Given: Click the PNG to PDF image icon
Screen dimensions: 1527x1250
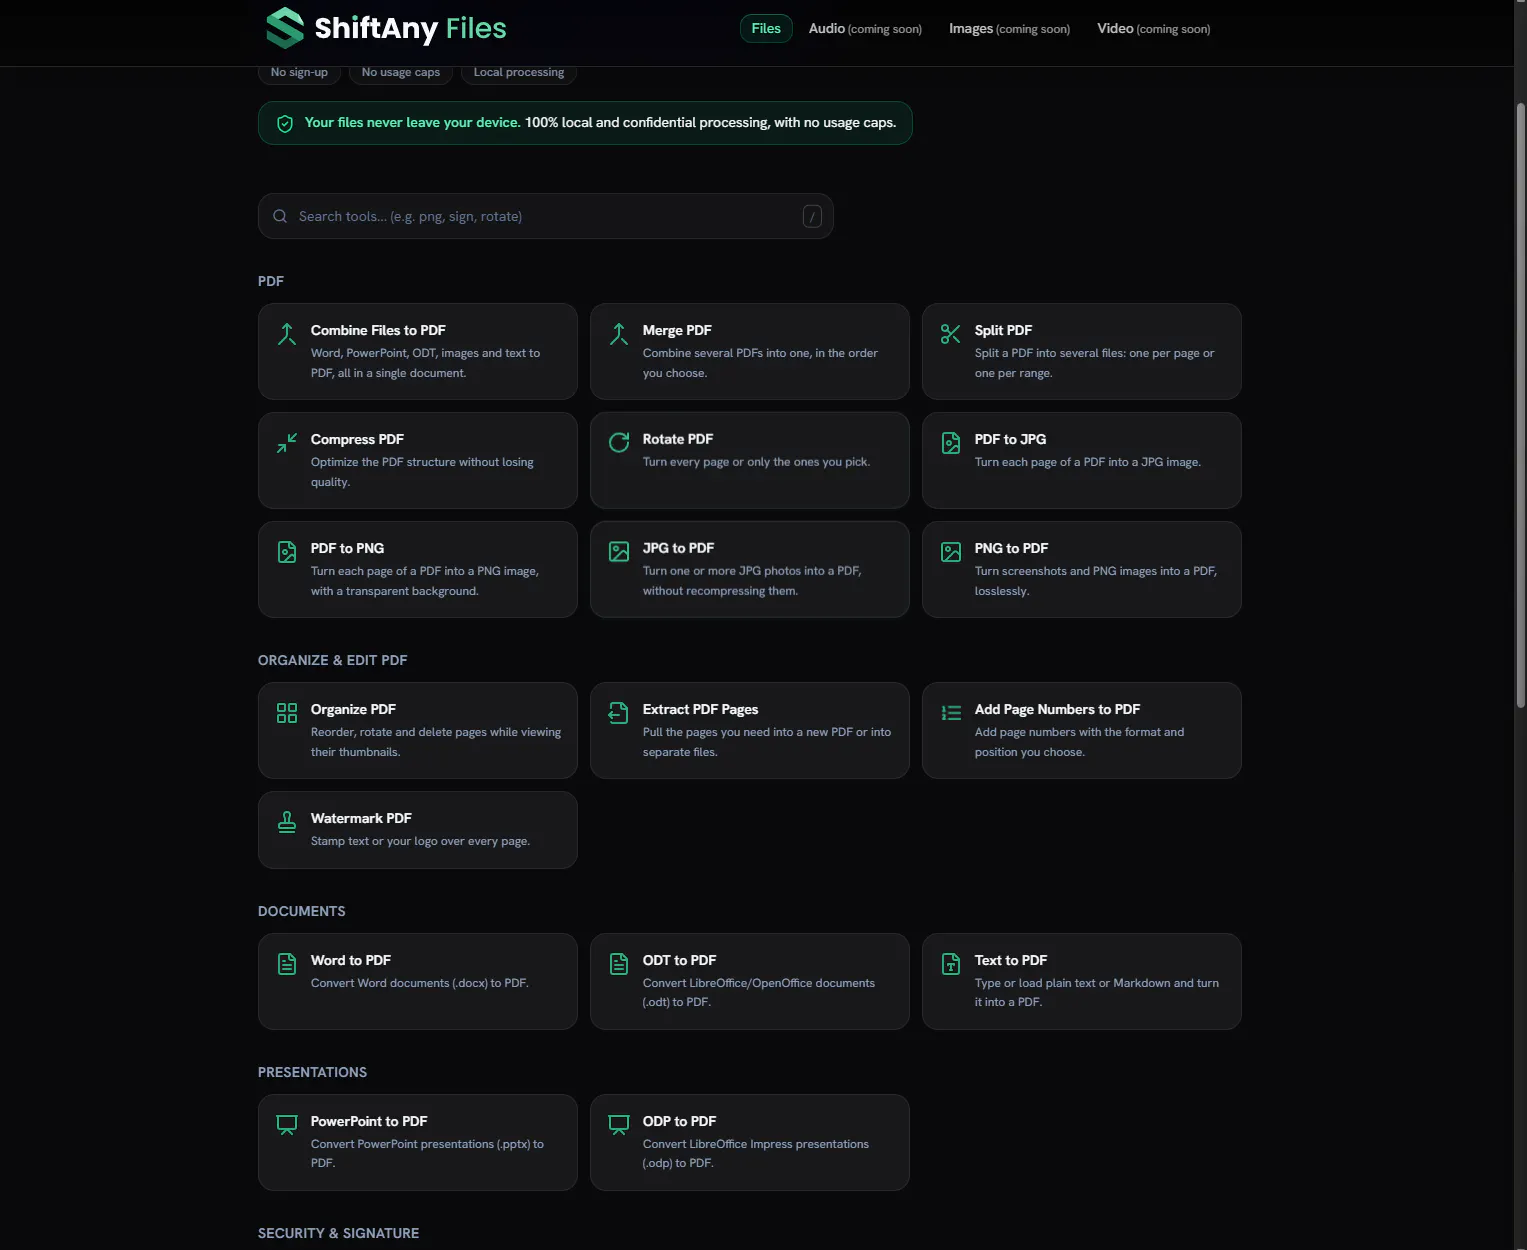Looking at the screenshot, I should coord(951,552).
